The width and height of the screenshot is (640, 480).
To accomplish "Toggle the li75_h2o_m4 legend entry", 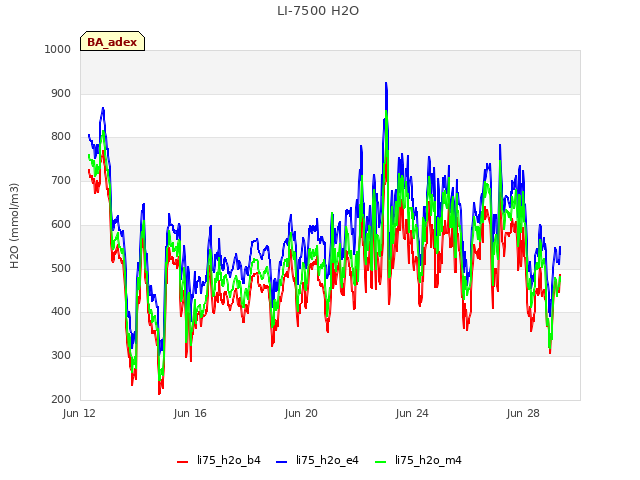I will pyautogui.click(x=418, y=460).
